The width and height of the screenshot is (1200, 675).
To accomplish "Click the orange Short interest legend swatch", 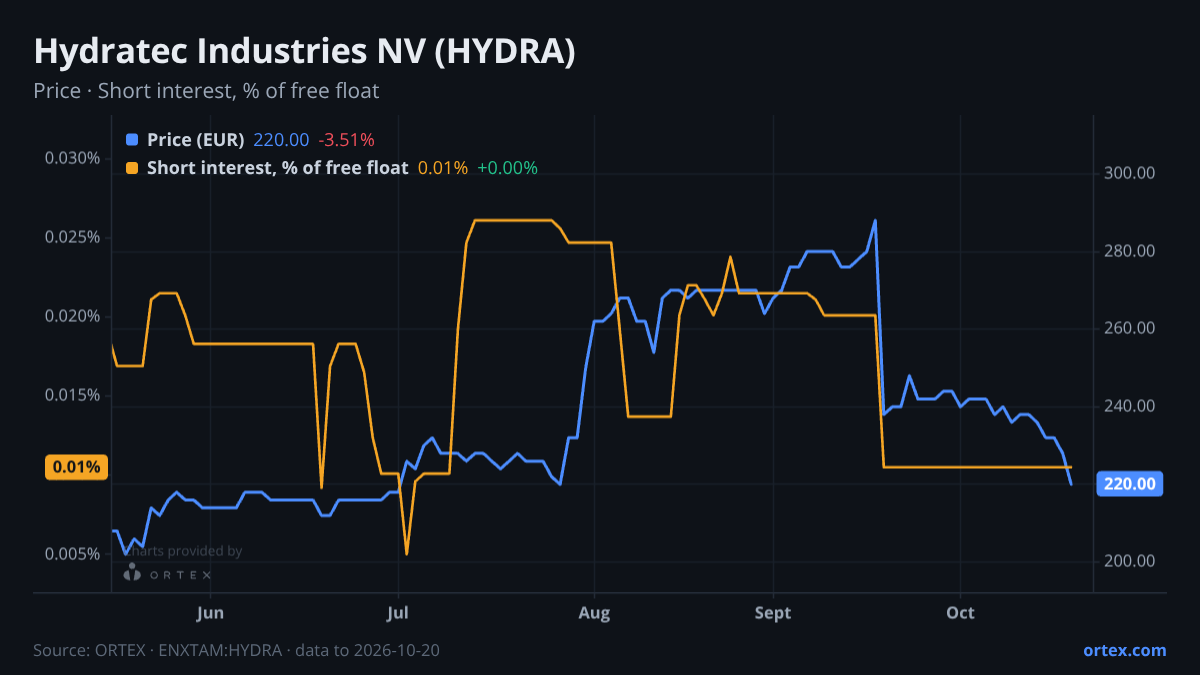I will [132, 168].
